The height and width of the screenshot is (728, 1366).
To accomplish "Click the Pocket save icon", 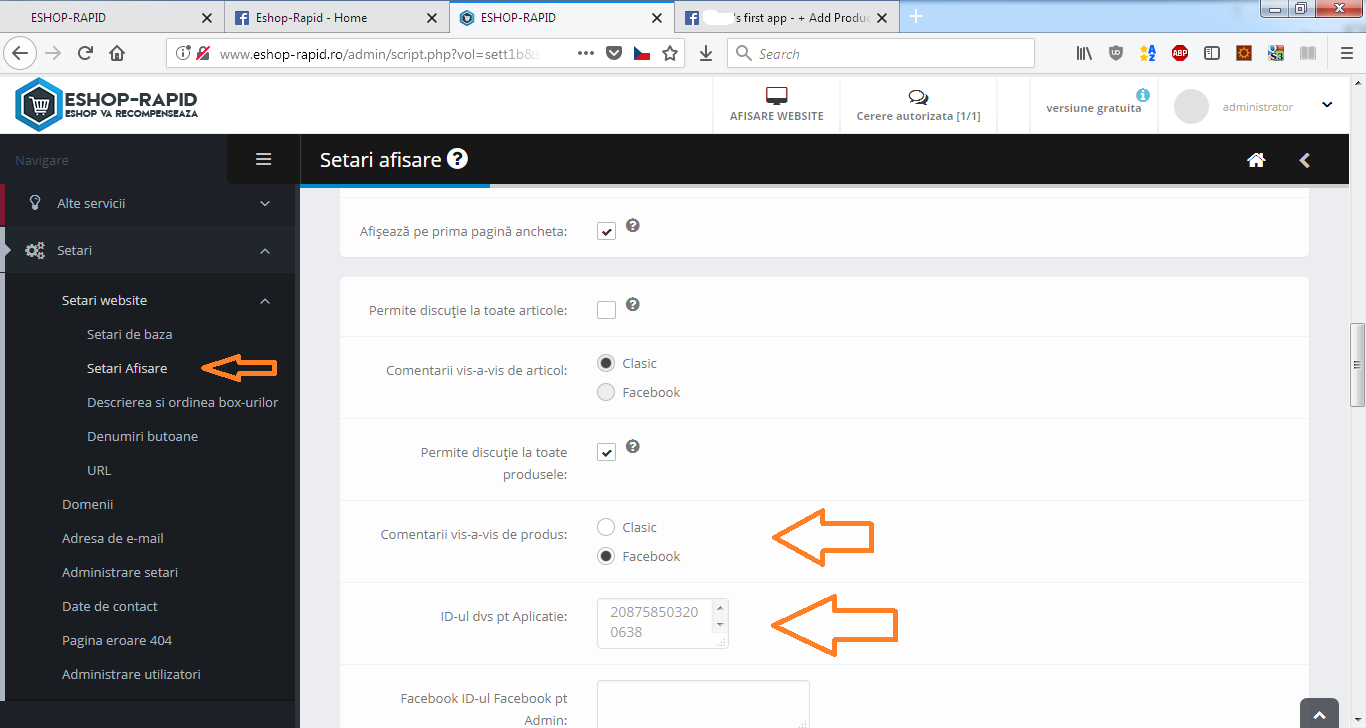I will tap(615, 54).
